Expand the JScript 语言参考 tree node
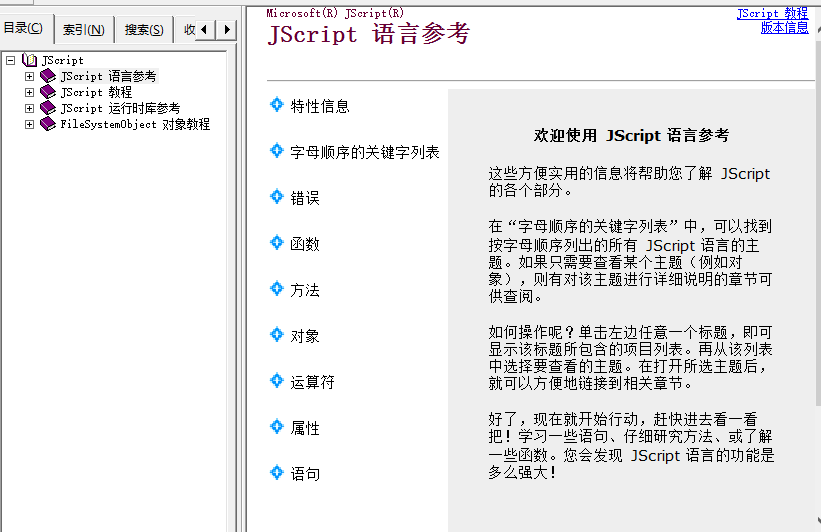The image size is (821, 532). click(29, 76)
